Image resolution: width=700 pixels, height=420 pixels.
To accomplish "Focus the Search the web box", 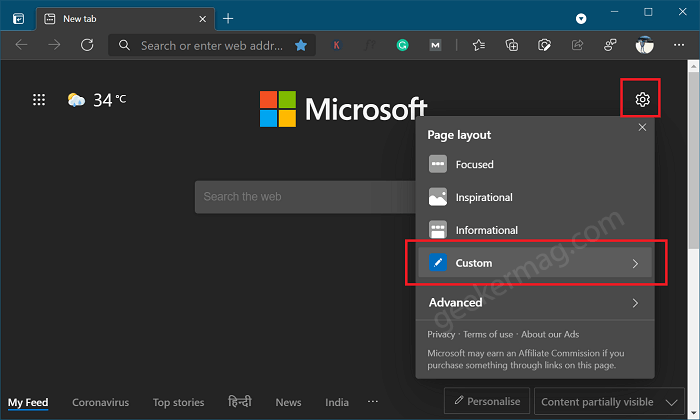I will pos(305,197).
